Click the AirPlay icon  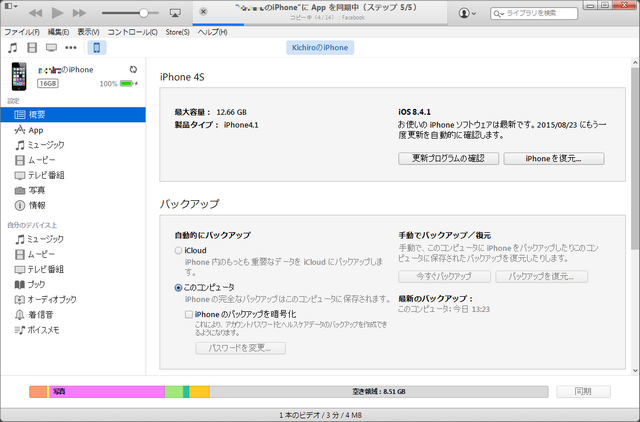[175, 13]
